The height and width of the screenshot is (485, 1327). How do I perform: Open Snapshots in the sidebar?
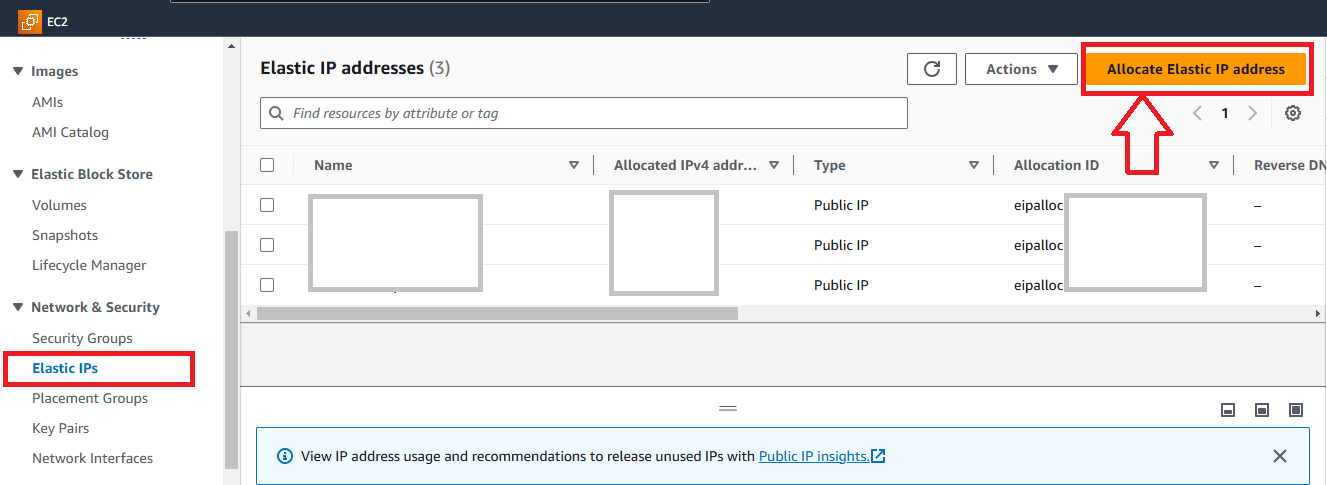tap(65, 235)
